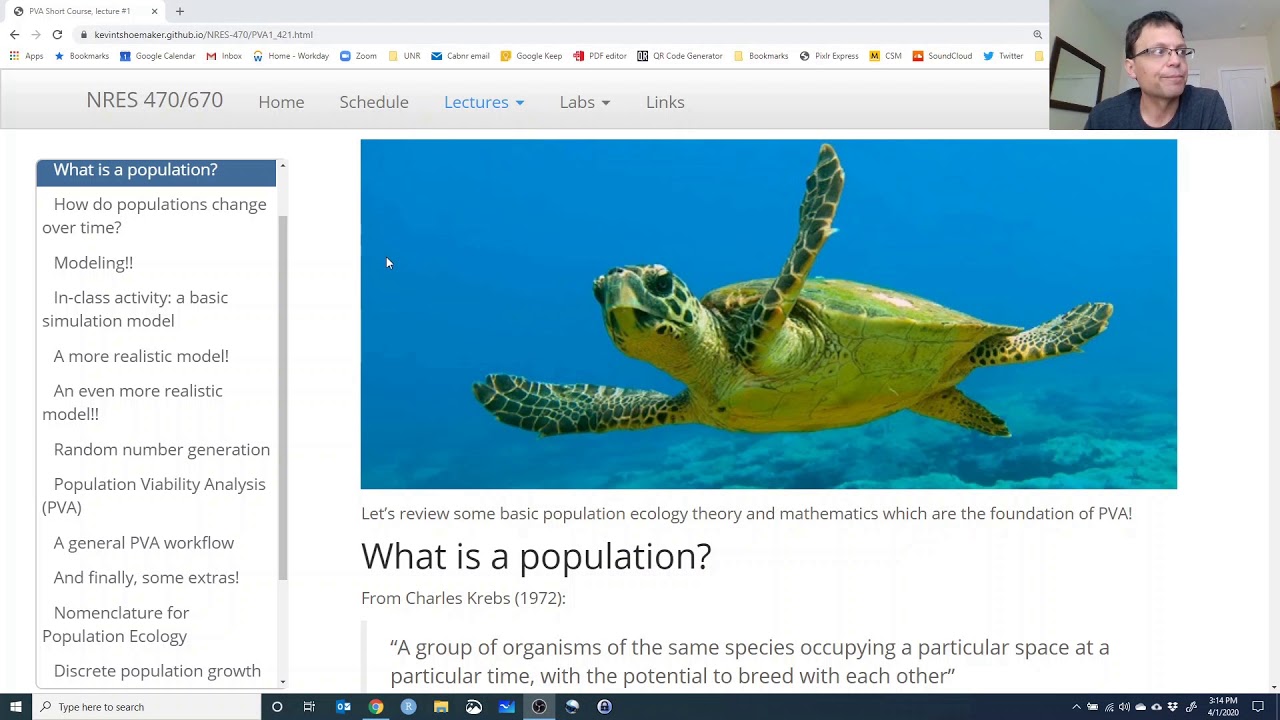Image resolution: width=1280 pixels, height=720 pixels.
Task: Expand the Lectures dropdown menu
Action: pyautogui.click(x=484, y=102)
